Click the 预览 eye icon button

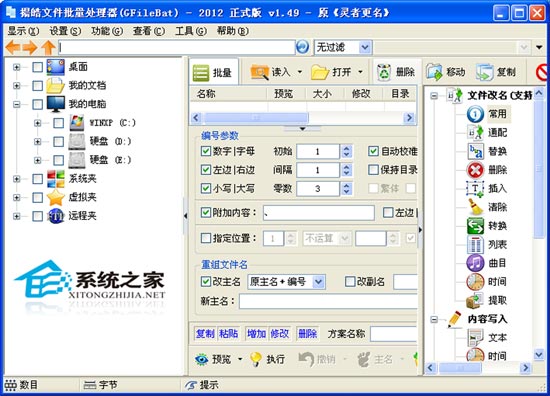pyautogui.click(x=201, y=359)
